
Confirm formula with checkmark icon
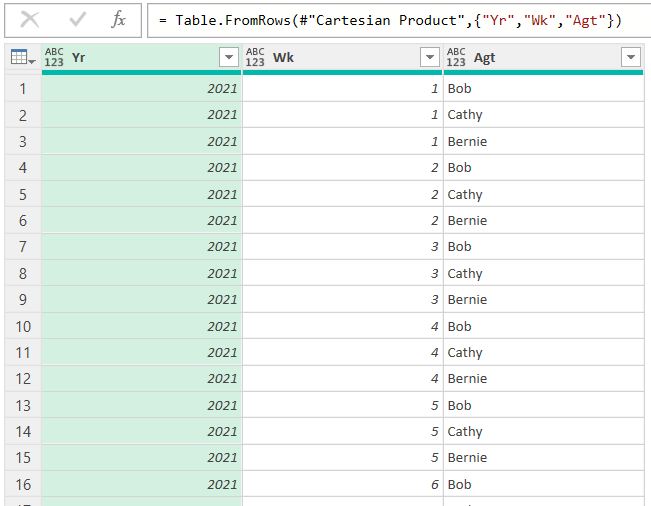78,20
